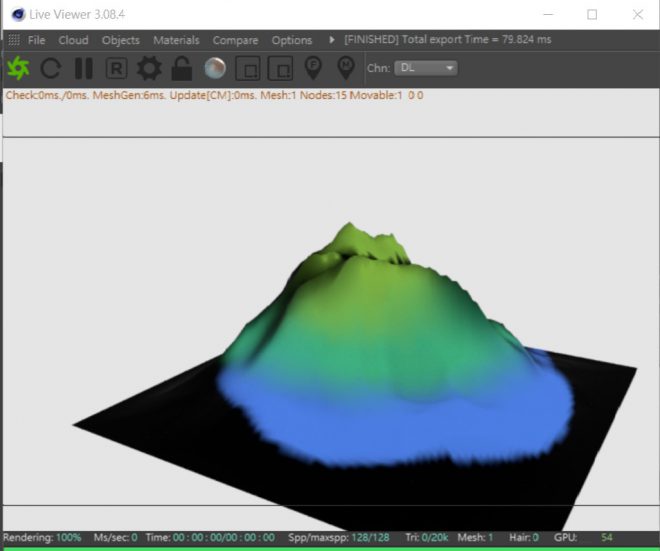
Task: Pause the rendering
Action: (84, 68)
